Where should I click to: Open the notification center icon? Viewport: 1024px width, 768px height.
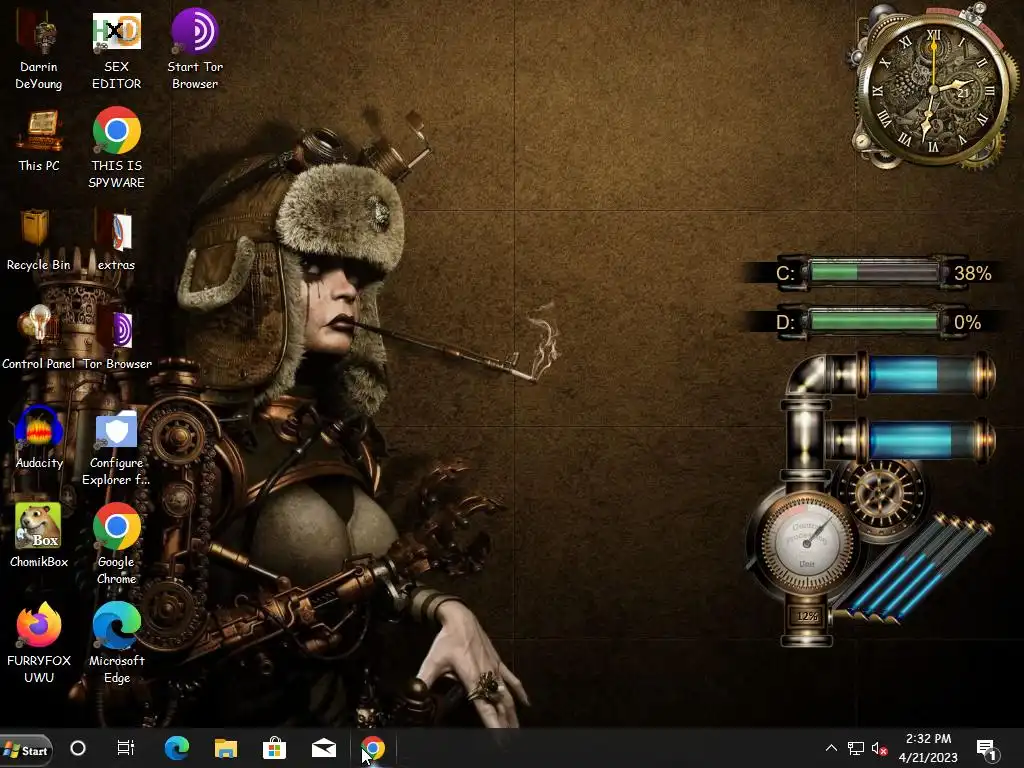click(x=986, y=749)
